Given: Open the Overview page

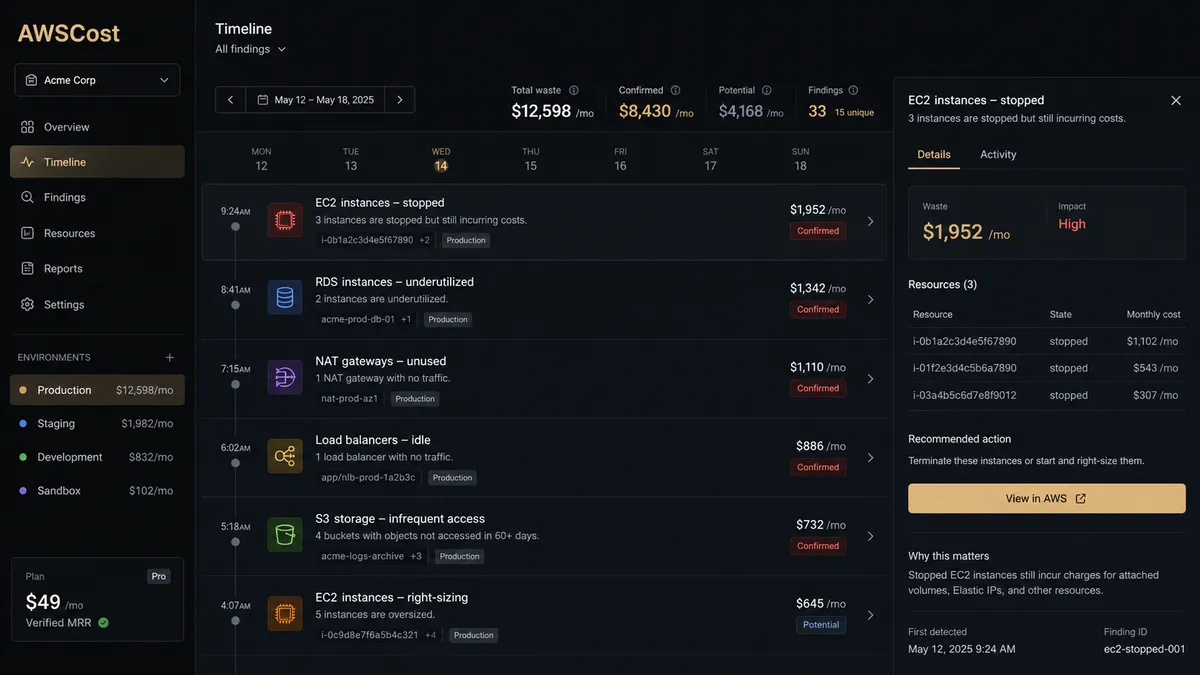Looking at the screenshot, I should pyautogui.click(x=97, y=127).
